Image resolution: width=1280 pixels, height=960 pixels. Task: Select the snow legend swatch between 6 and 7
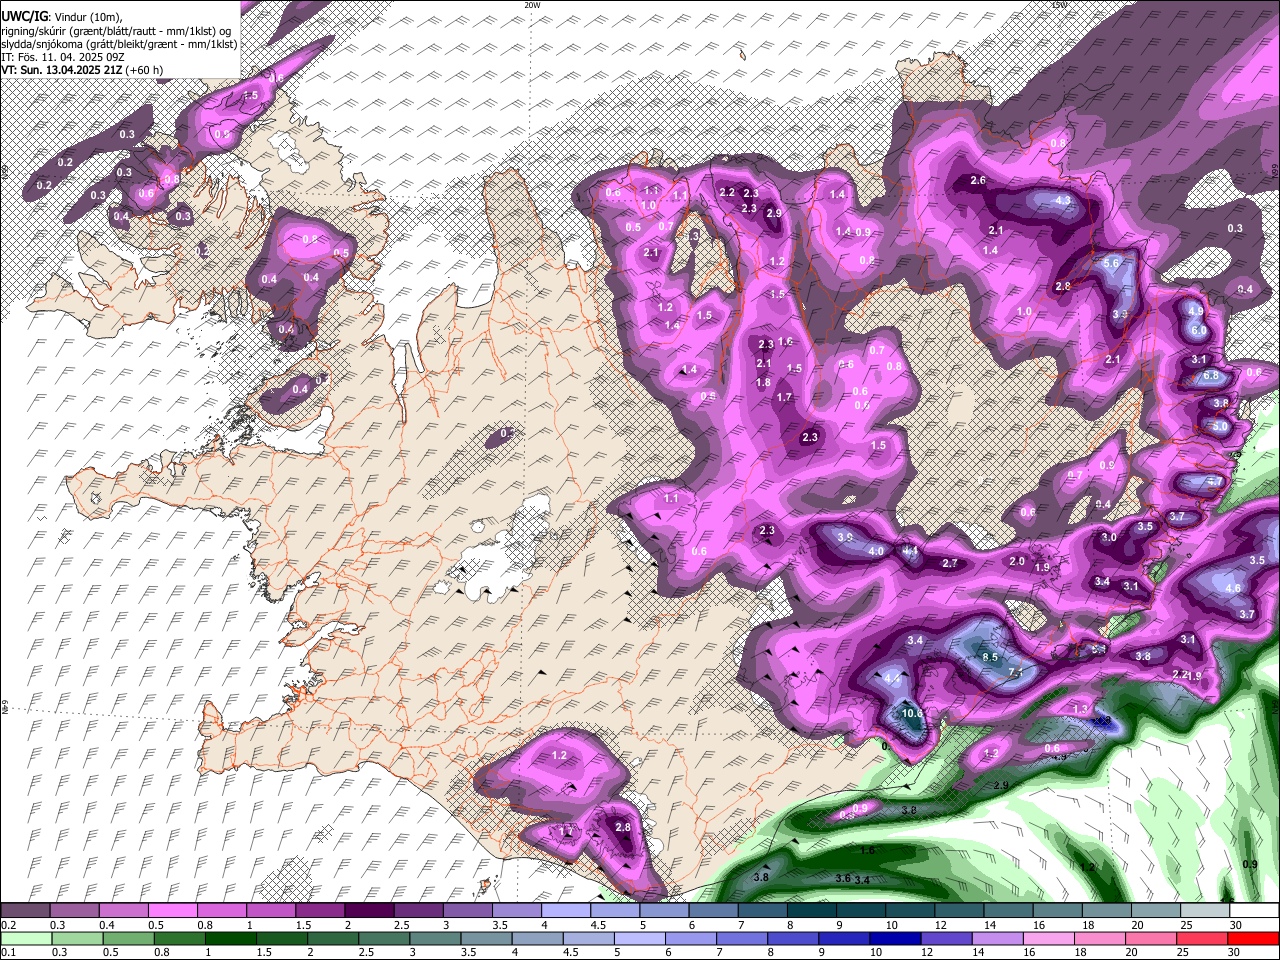click(x=713, y=911)
